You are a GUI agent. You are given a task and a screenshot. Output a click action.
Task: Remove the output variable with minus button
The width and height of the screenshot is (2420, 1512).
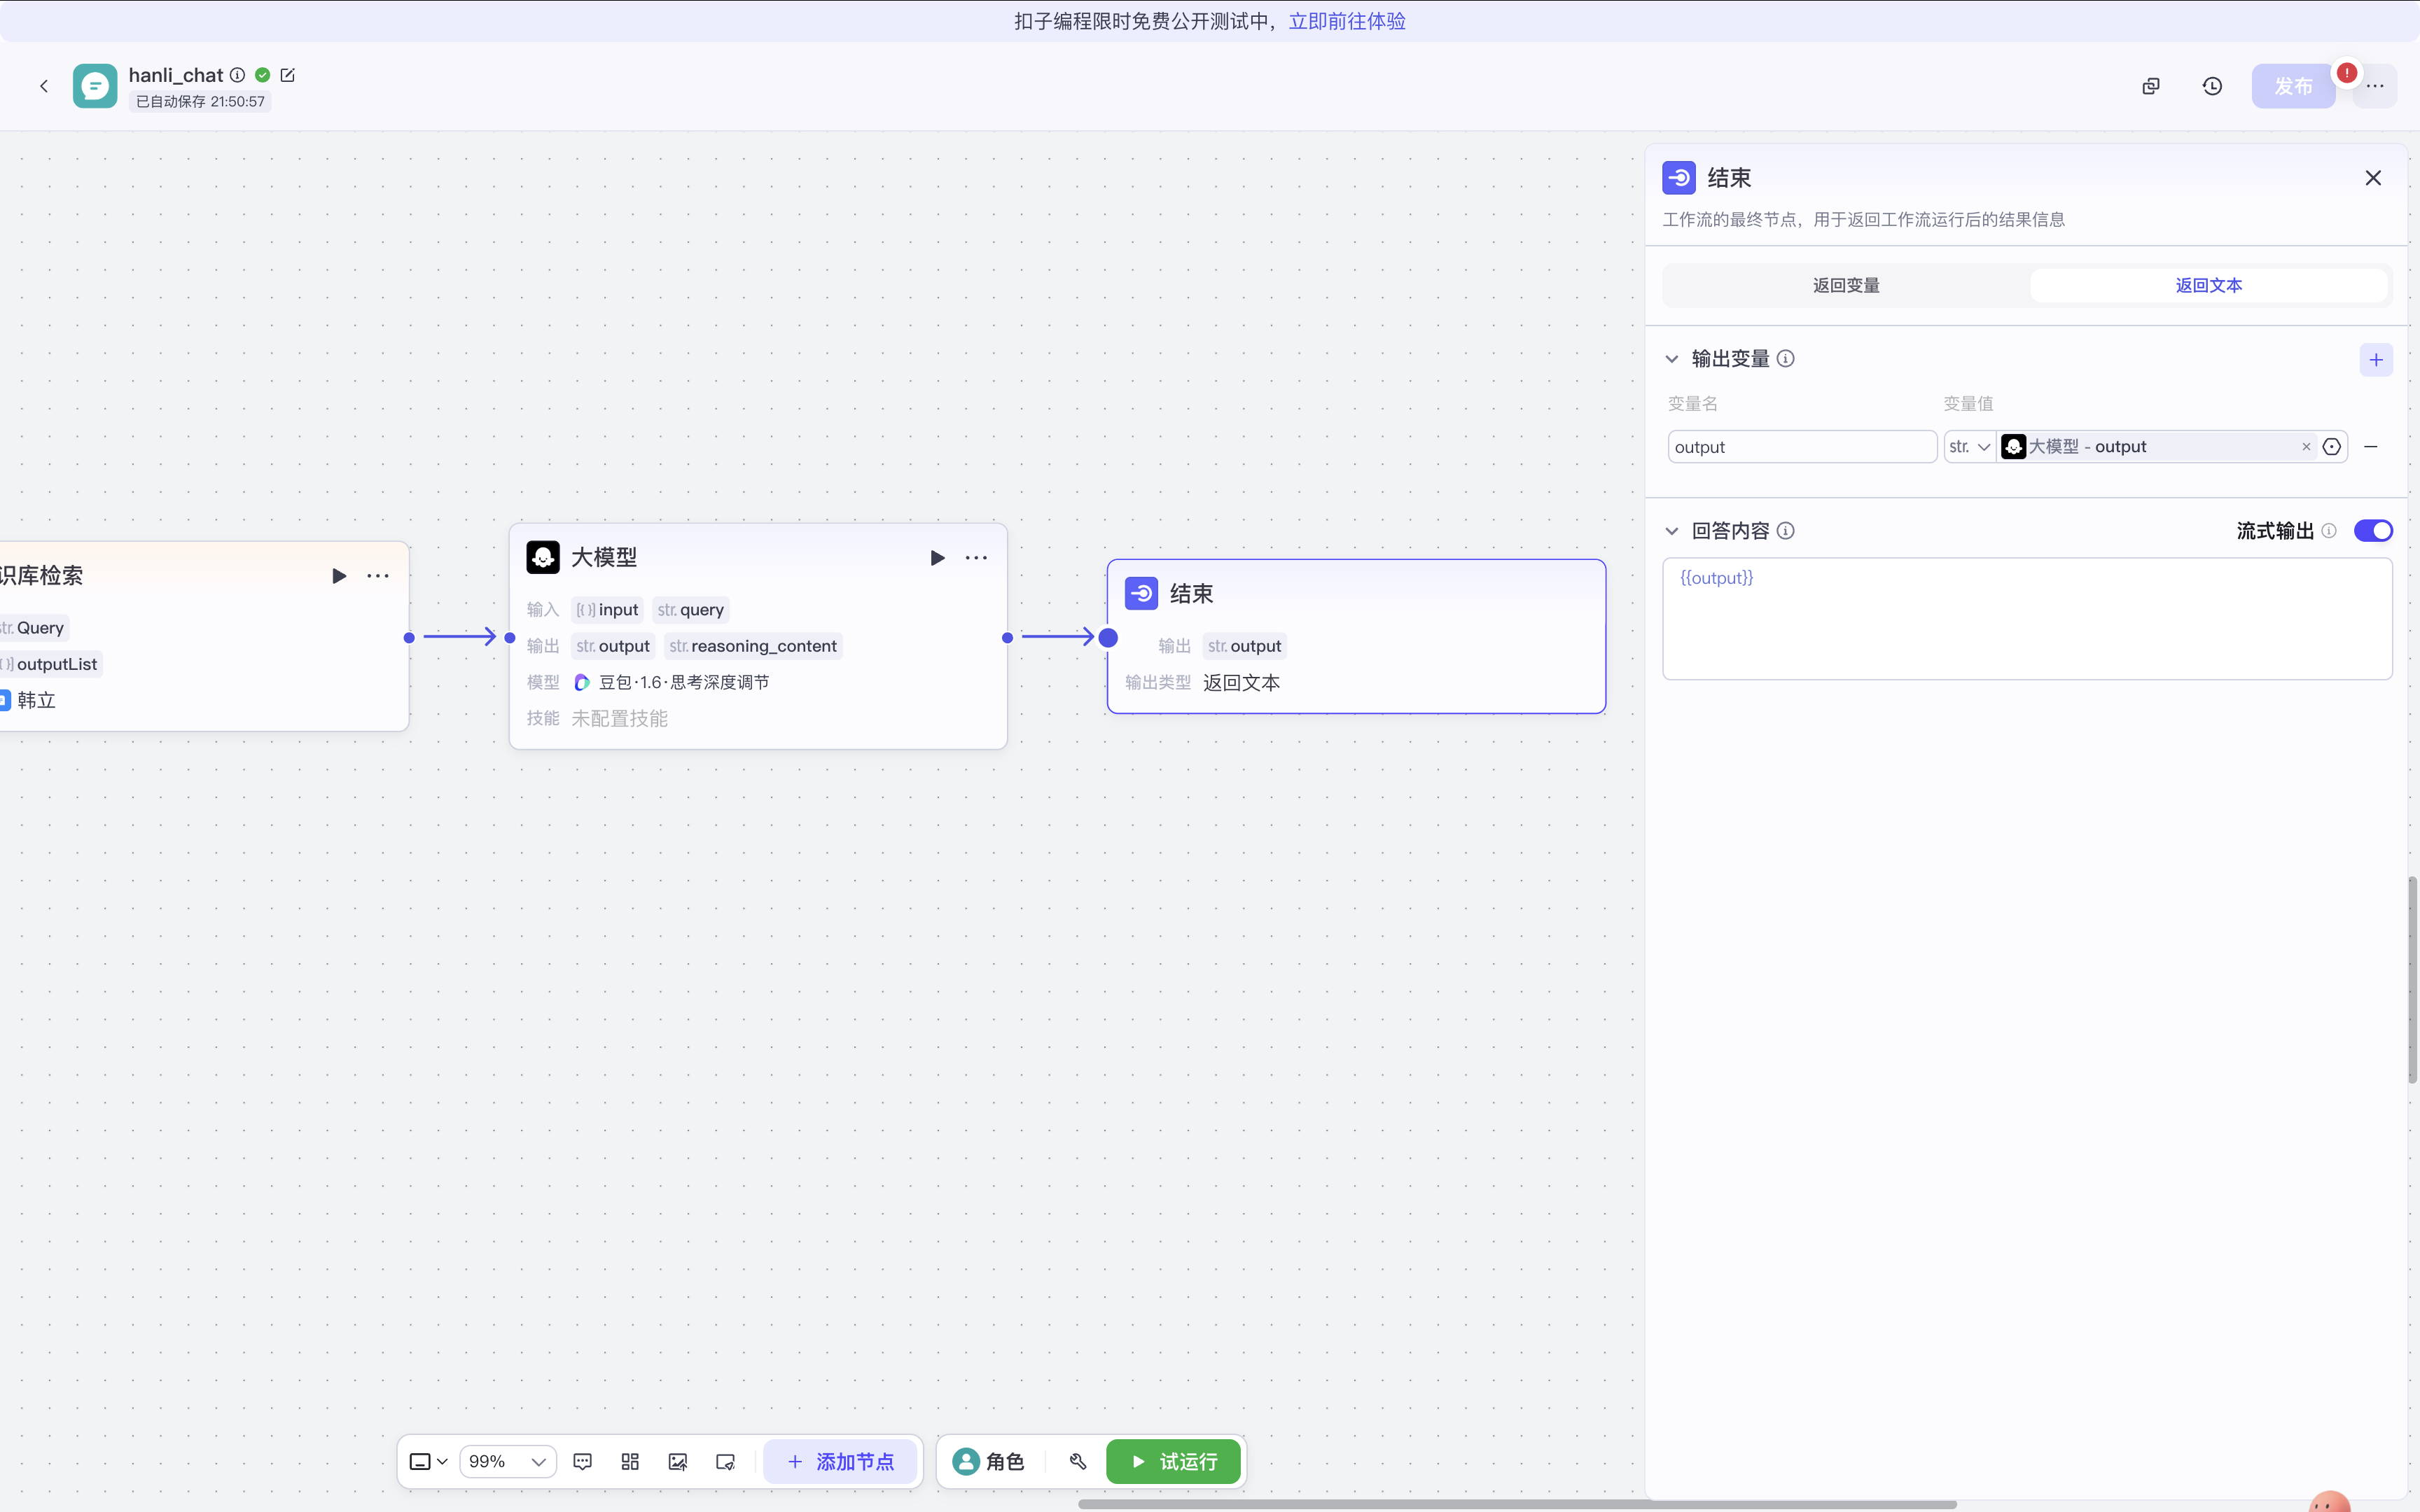point(2371,447)
